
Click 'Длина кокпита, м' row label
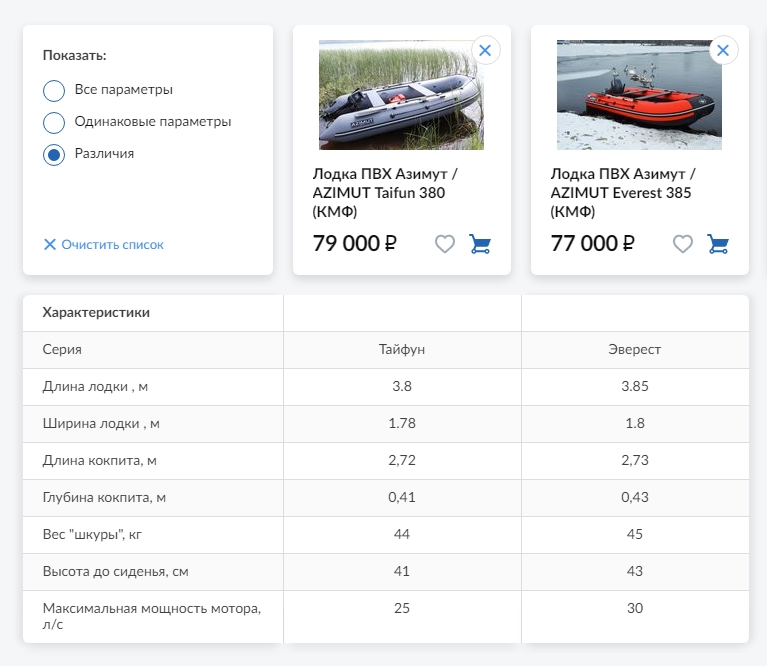pos(99,461)
